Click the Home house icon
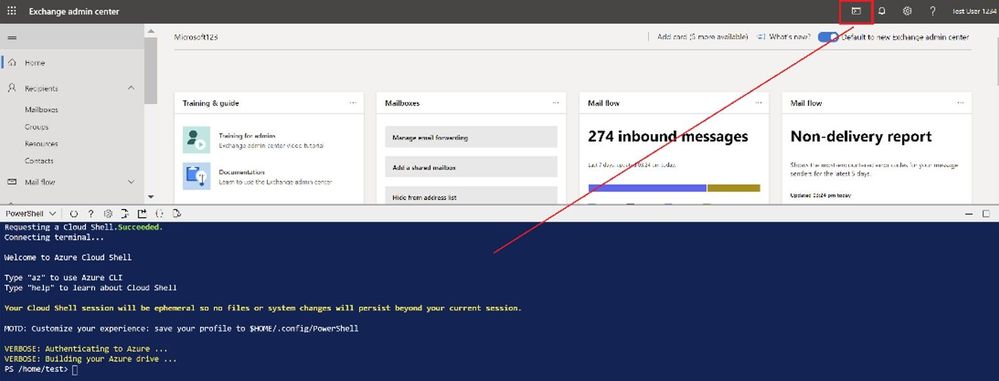Viewport: 999px width, 381px height. click(x=12, y=62)
